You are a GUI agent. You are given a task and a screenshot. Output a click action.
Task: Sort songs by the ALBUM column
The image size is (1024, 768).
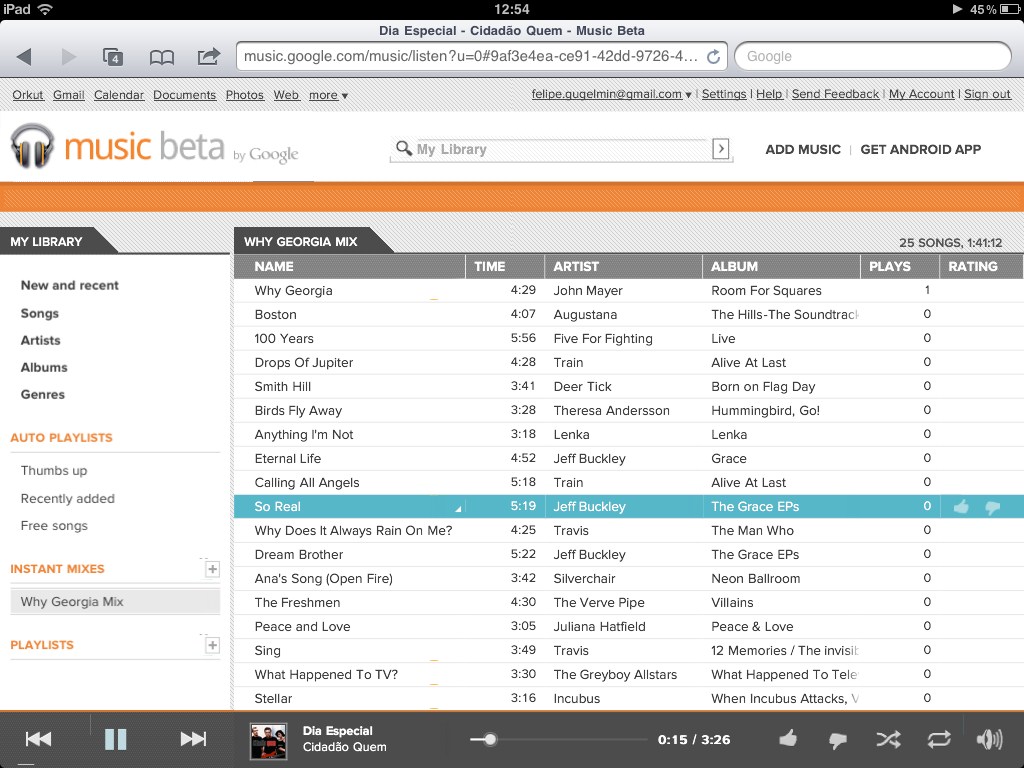[x=781, y=266]
